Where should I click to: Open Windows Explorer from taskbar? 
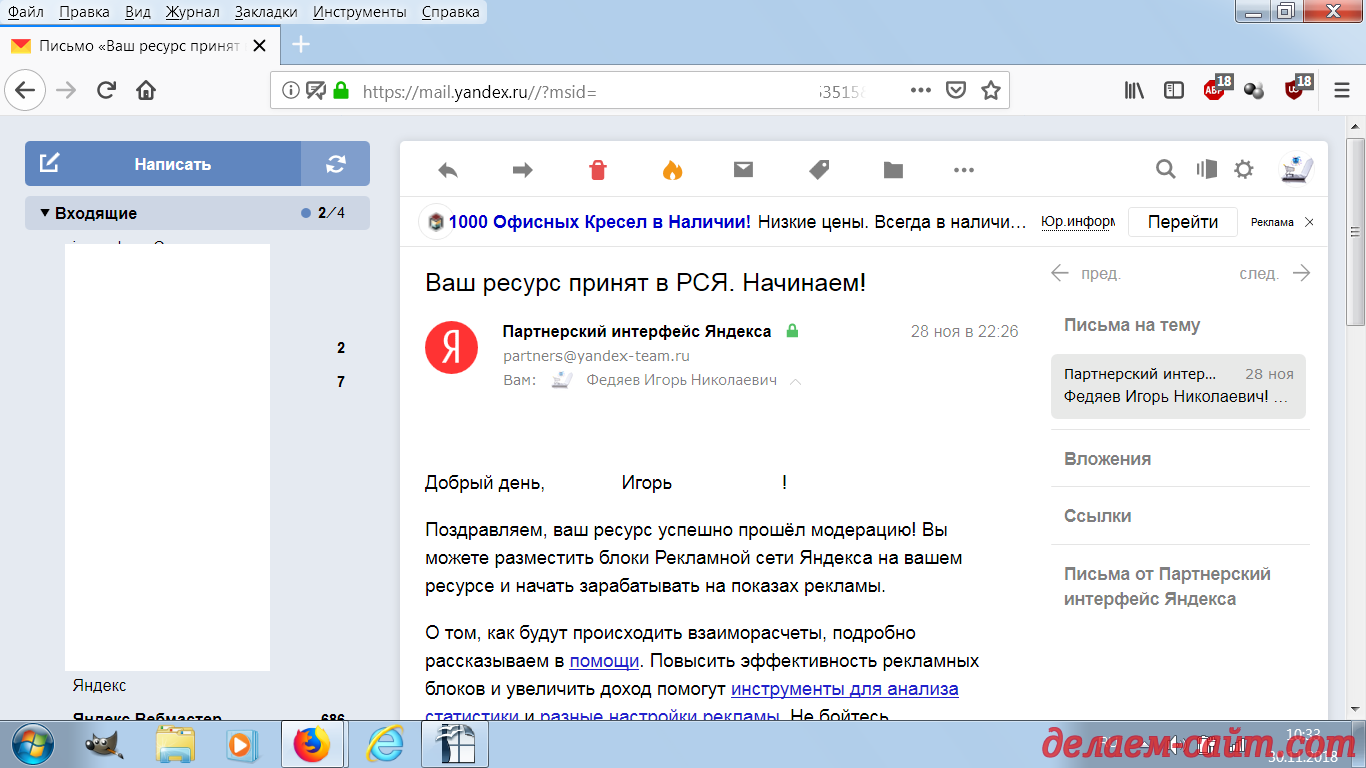[x=175, y=744]
